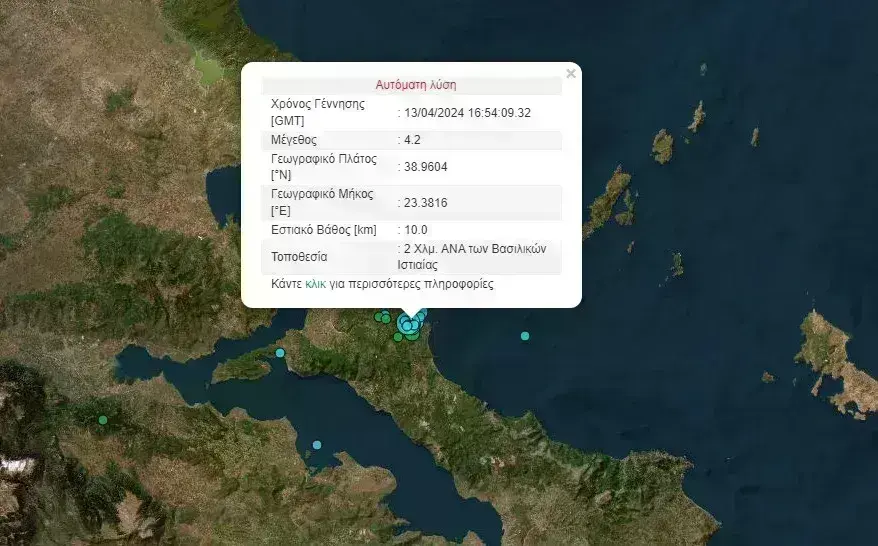The height and width of the screenshot is (546, 878).
Task: Click the 'Τοποθεσία' row label
Action: pos(299,257)
